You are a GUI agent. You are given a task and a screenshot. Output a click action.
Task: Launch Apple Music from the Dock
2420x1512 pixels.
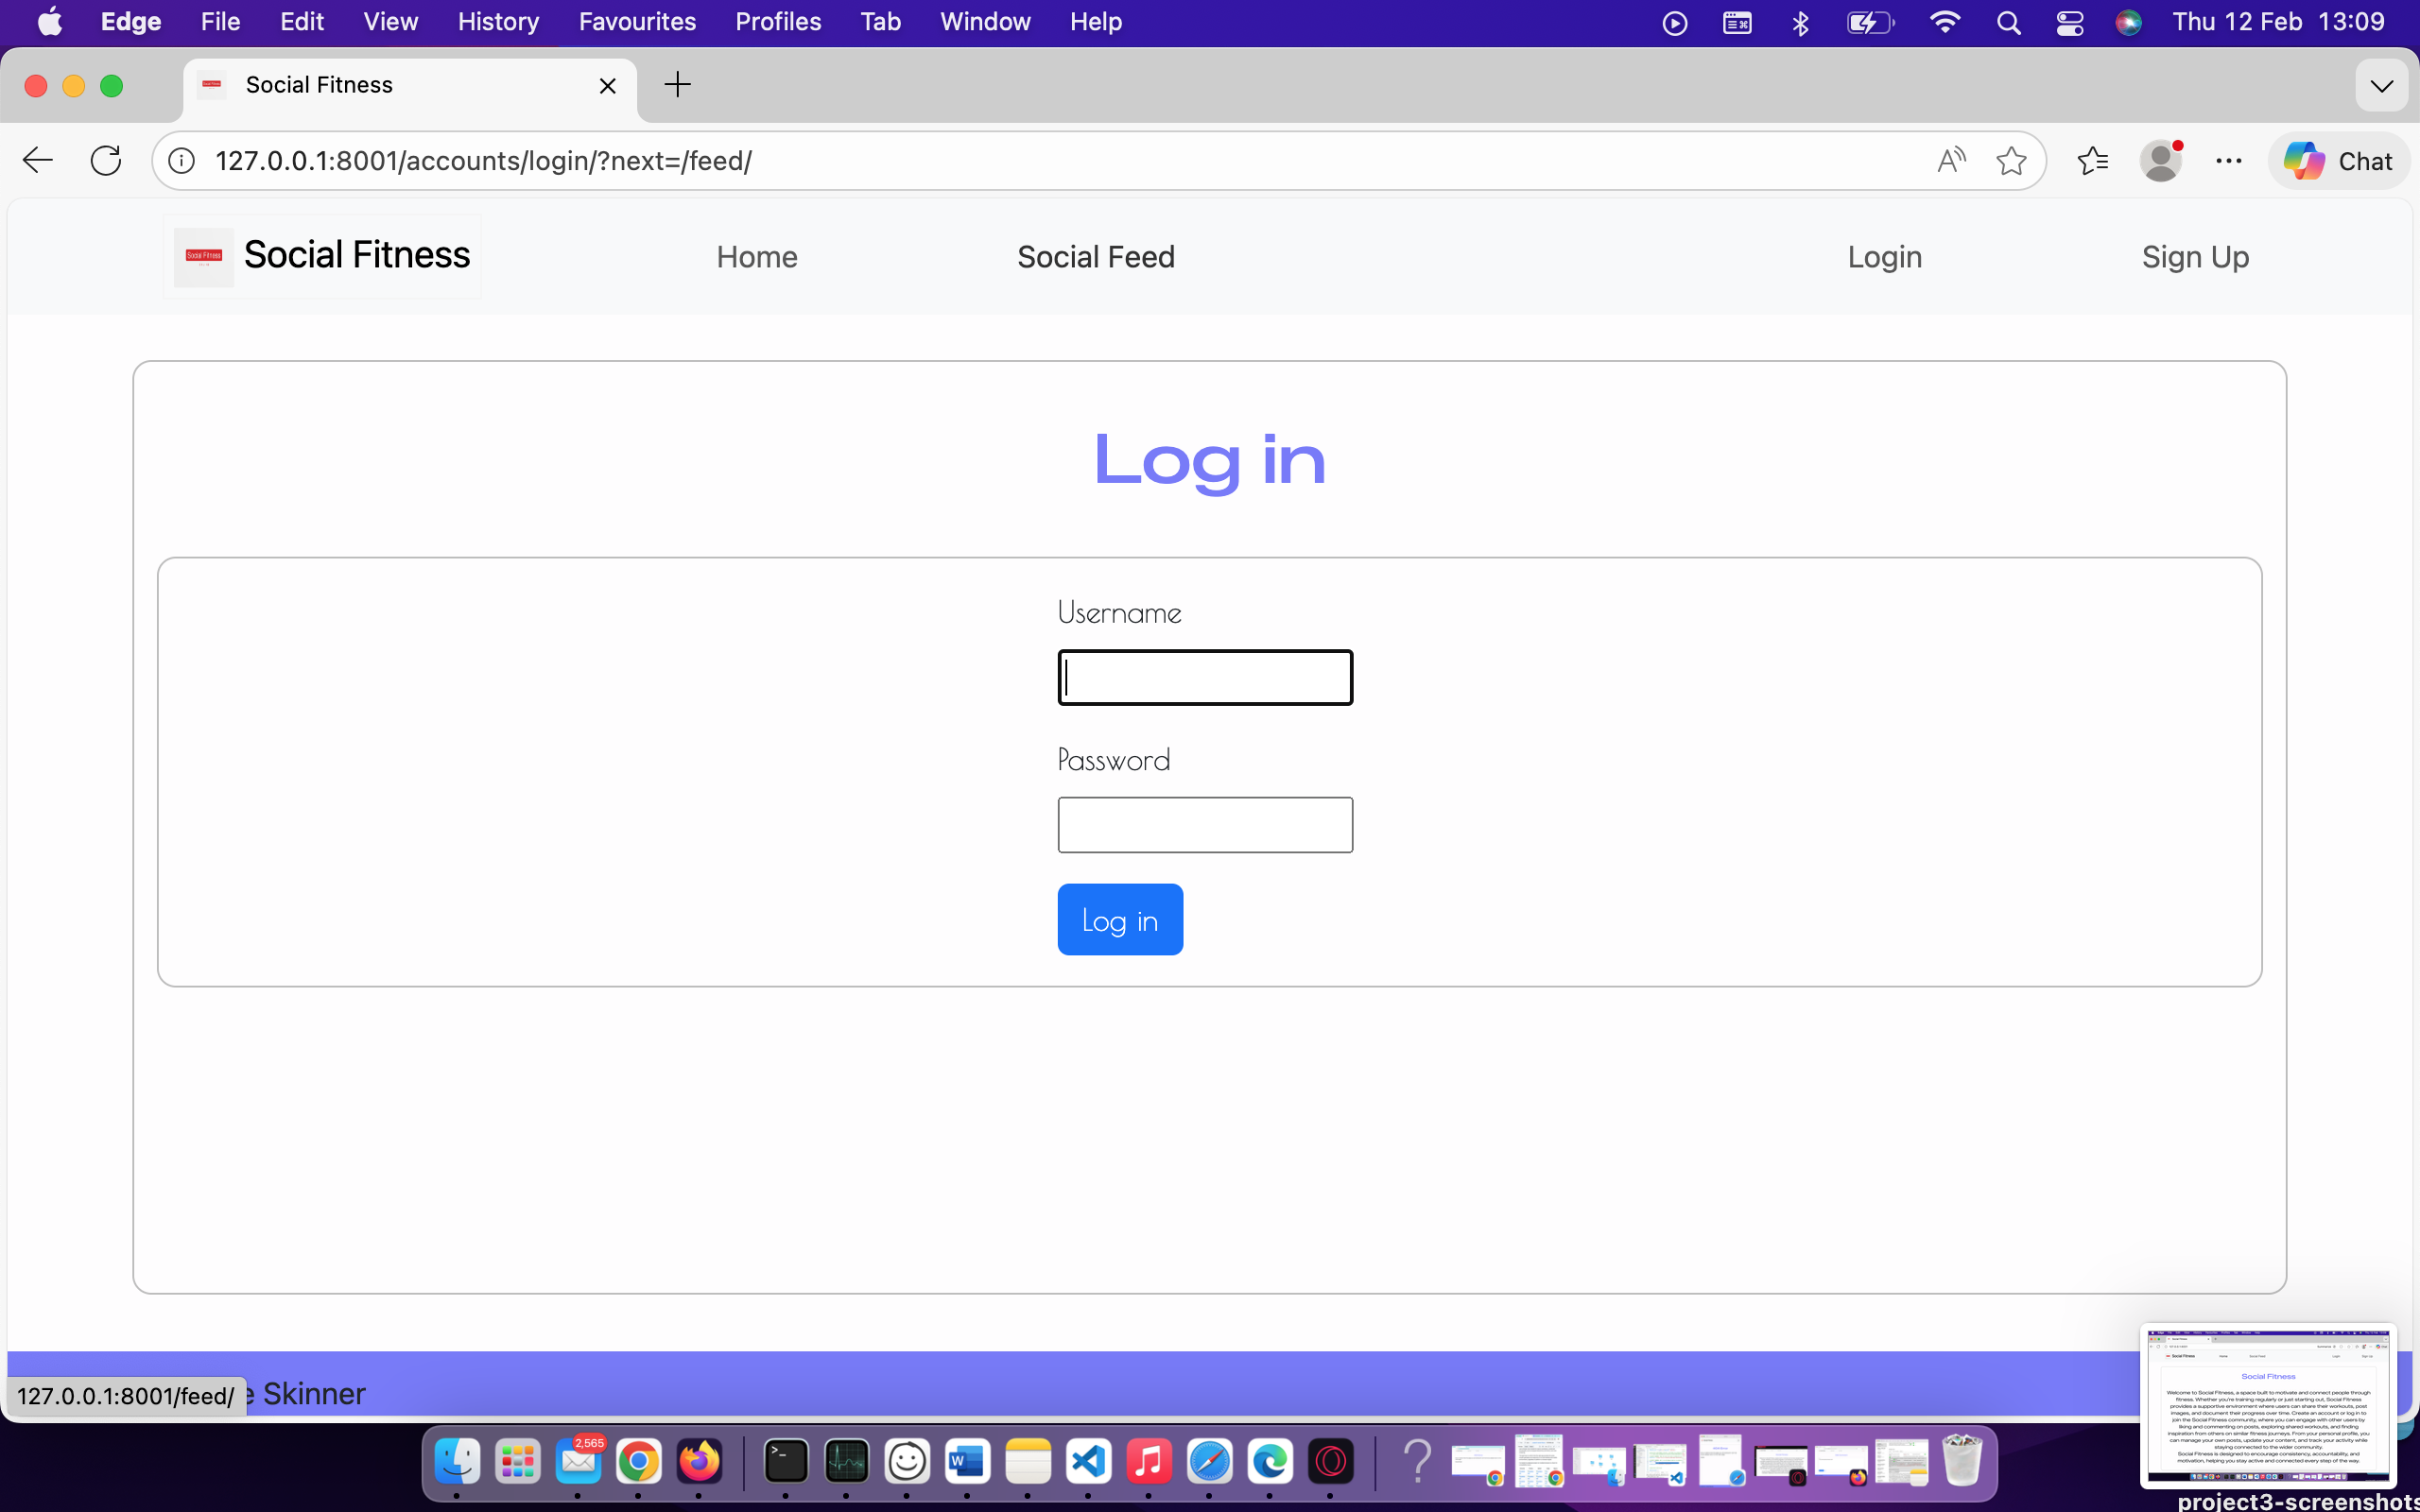point(1150,1461)
